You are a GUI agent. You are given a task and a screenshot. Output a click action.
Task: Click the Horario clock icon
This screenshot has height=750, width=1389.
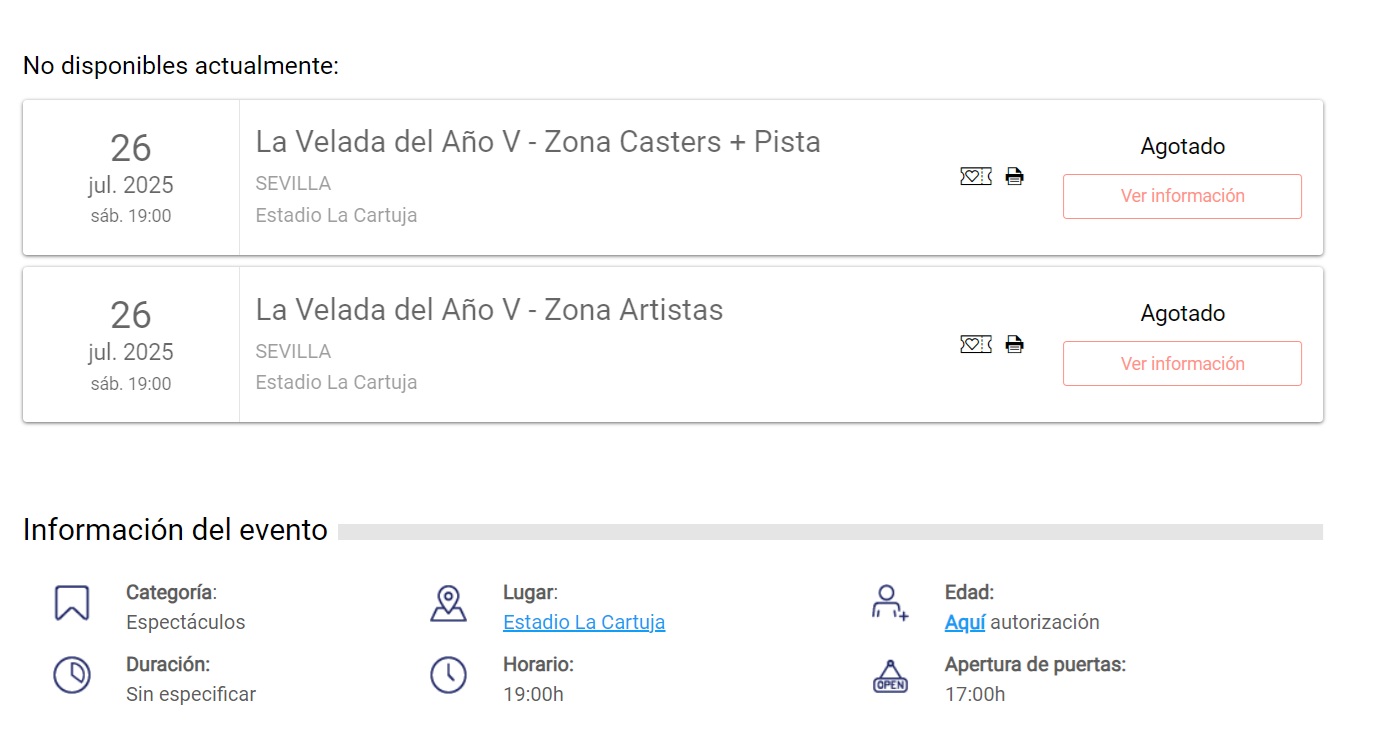(x=448, y=675)
